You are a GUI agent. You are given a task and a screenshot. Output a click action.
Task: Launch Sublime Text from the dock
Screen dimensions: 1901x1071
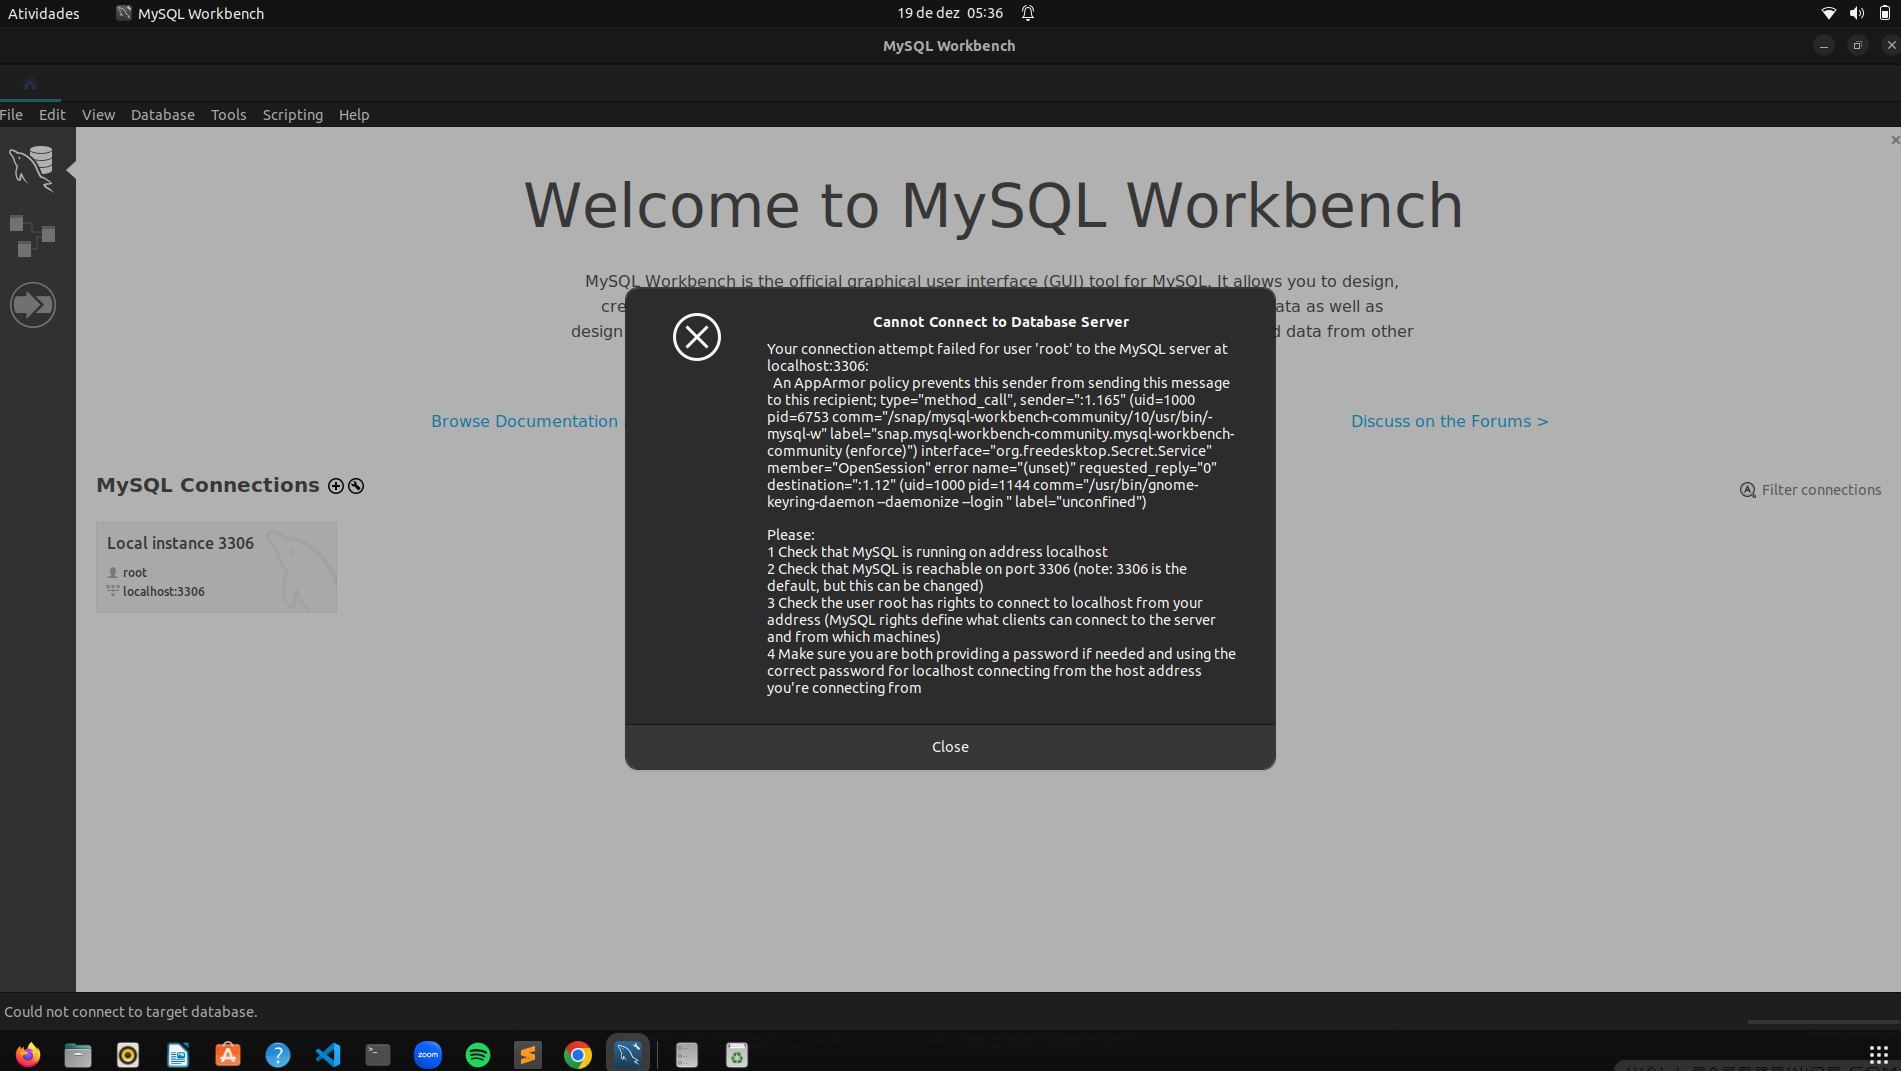(x=528, y=1055)
